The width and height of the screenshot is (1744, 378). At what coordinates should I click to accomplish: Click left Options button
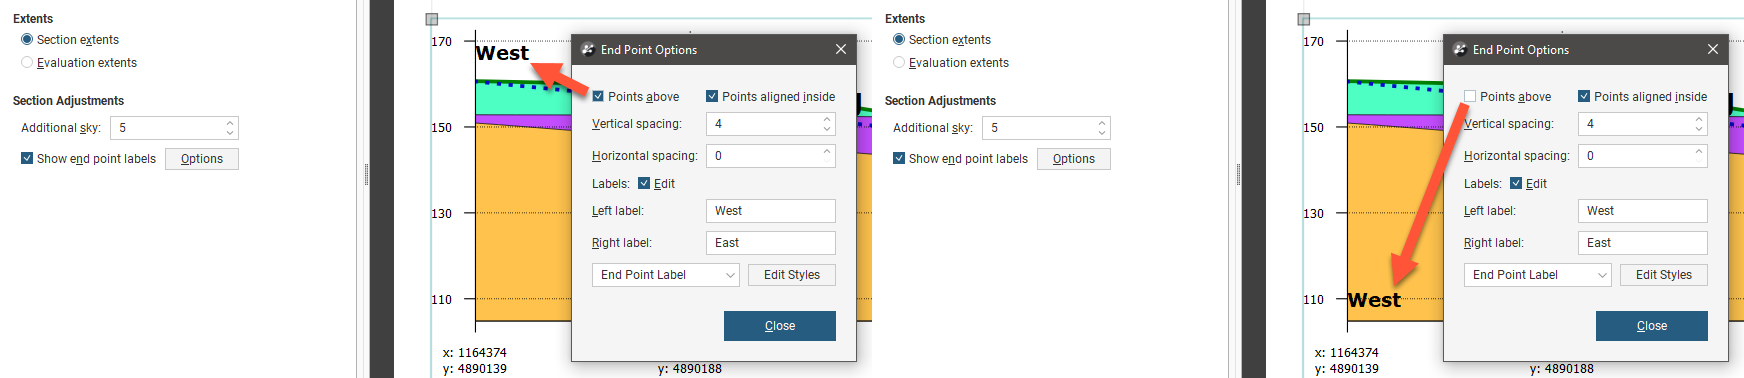point(202,159)
